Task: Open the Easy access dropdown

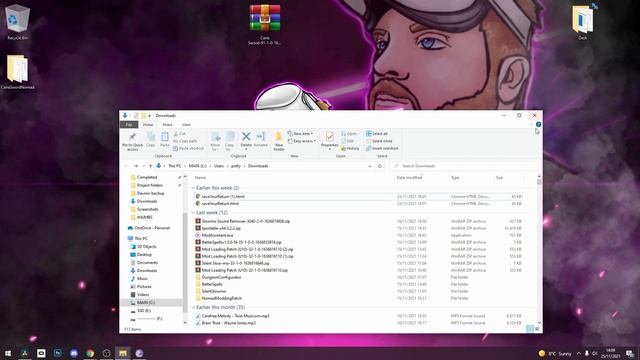Action: pos(302,141)
